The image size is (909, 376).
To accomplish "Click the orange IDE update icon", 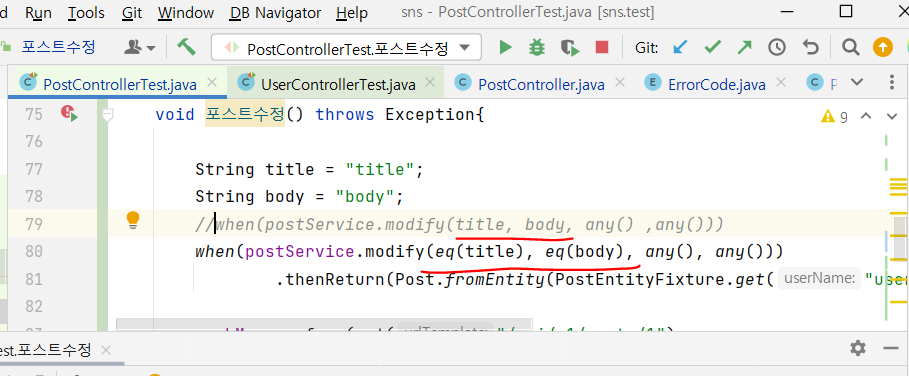I will click(883, 47).
